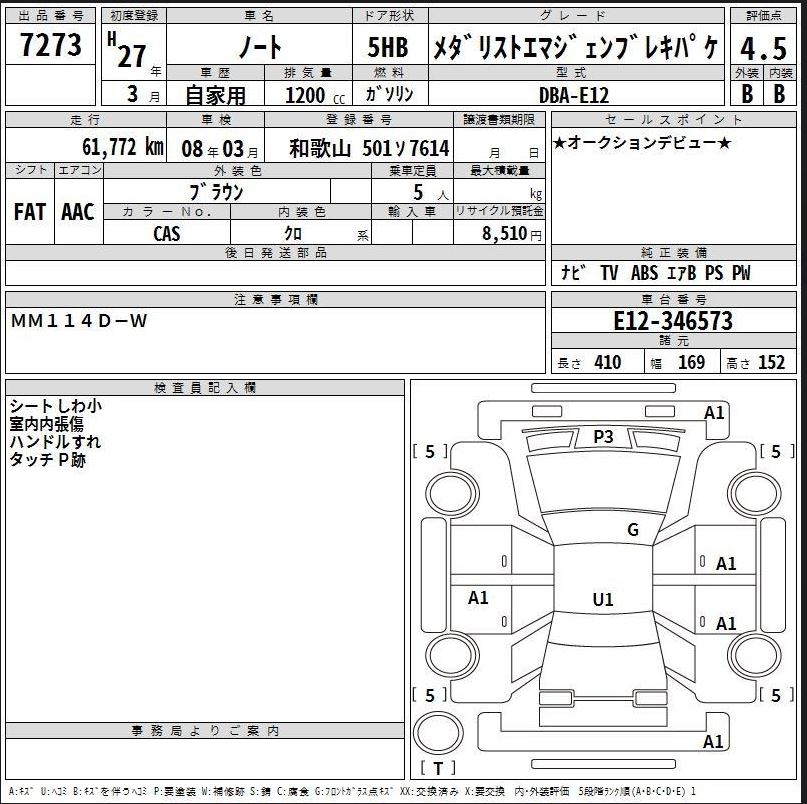Click the 事務局よりご案内 header
The image size is (807, 804).
[205, 731]
